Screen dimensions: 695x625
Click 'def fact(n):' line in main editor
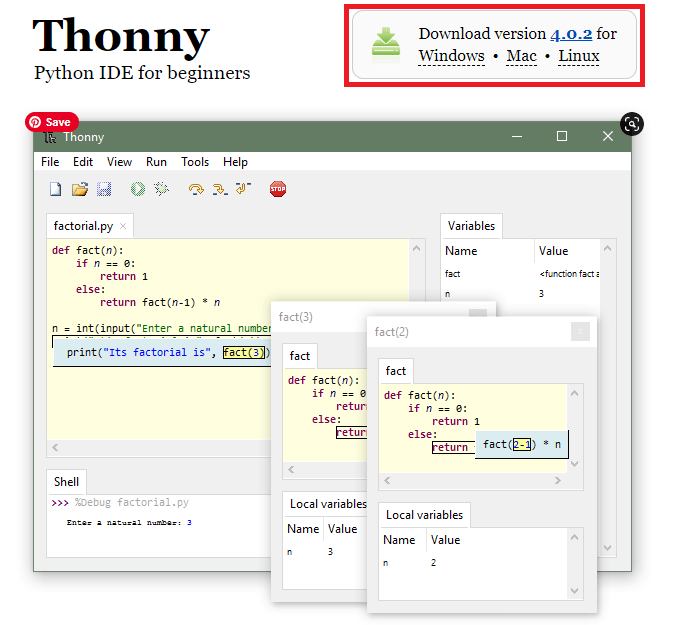[88, 250]
